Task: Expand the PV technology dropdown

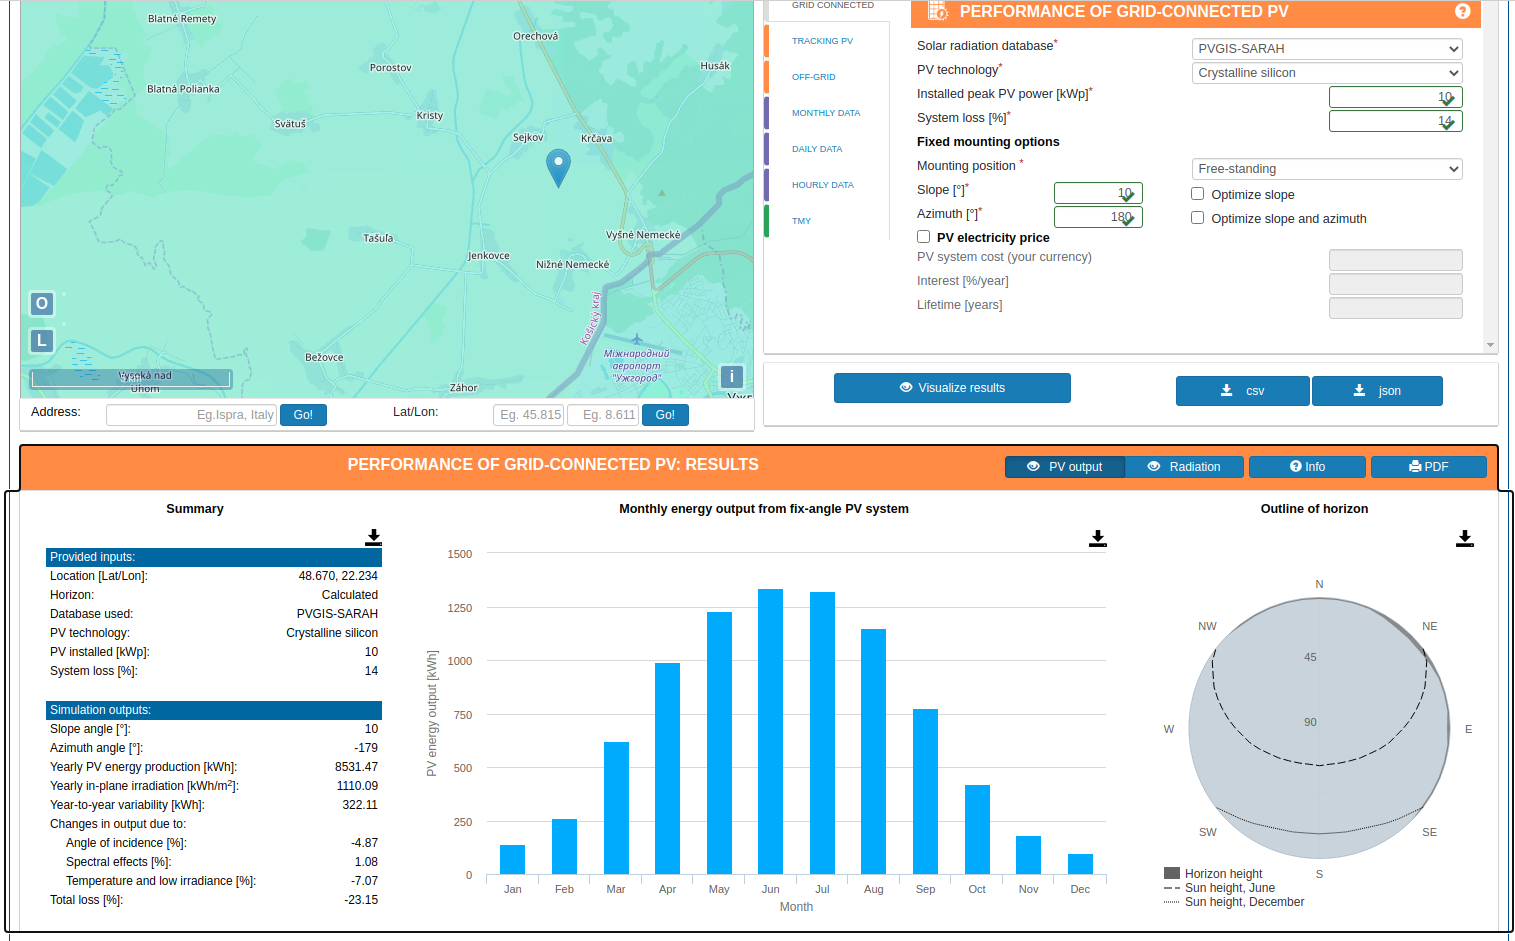Action: [1326, 73]
